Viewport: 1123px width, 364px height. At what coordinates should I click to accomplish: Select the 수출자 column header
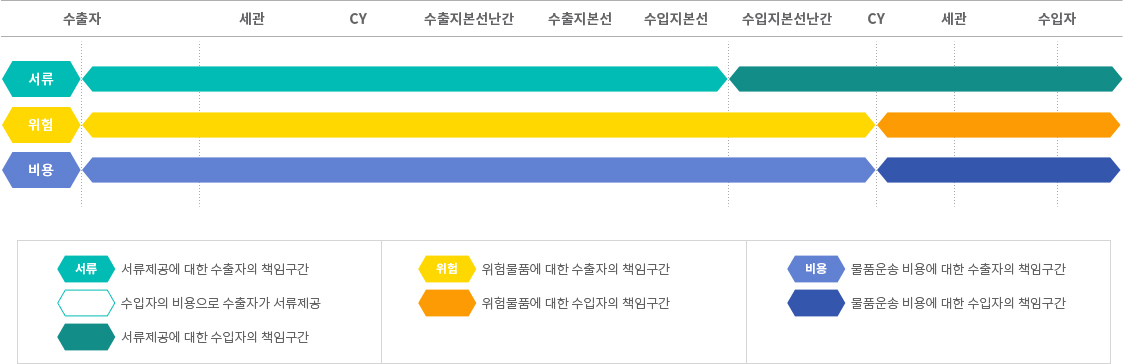(x=82, y=19)
